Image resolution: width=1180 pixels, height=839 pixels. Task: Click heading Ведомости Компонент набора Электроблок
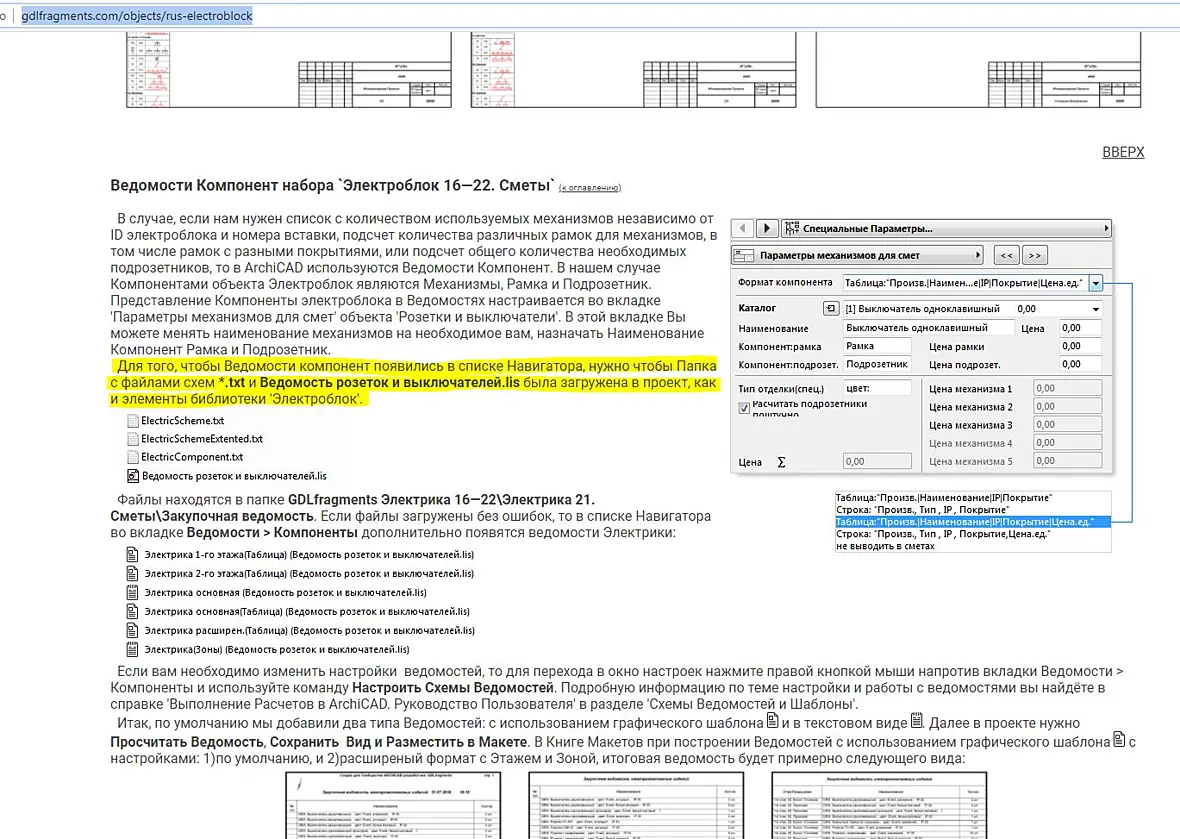coord(332,185)
